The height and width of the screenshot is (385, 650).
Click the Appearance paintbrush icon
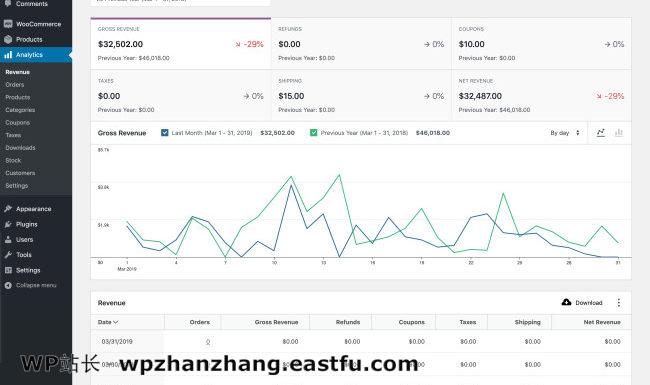click(8, 209)
